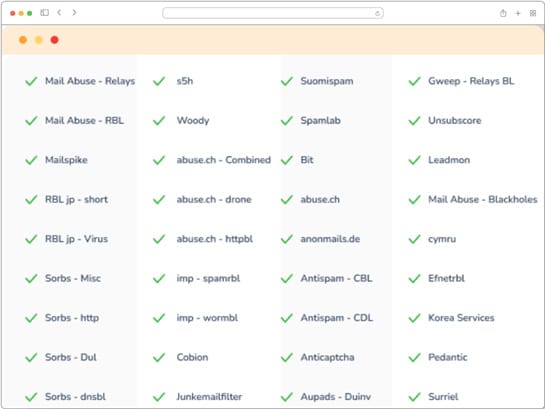The height and width of the screenshot is (409, 545).
Task: Toggle the browser sidebar icon
Action: (44, 13)
